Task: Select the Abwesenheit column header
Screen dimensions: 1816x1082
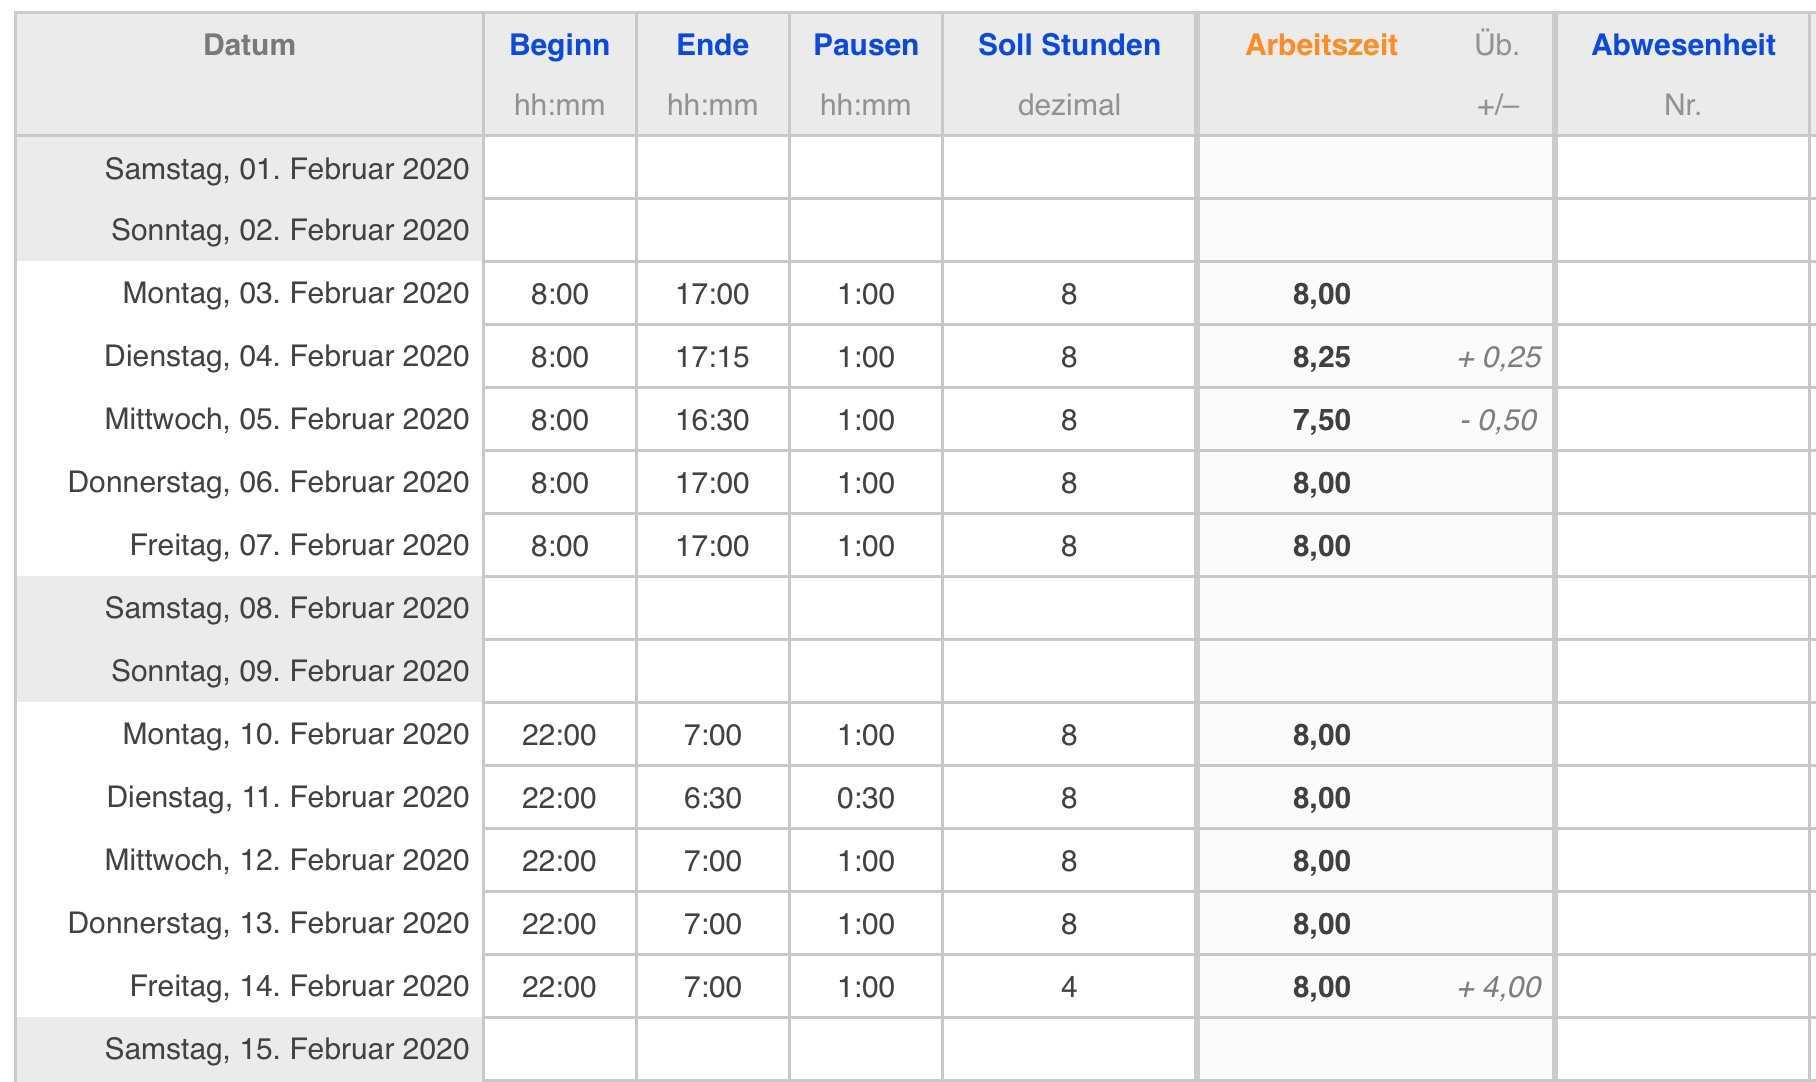Action: tap(1683, 45)
